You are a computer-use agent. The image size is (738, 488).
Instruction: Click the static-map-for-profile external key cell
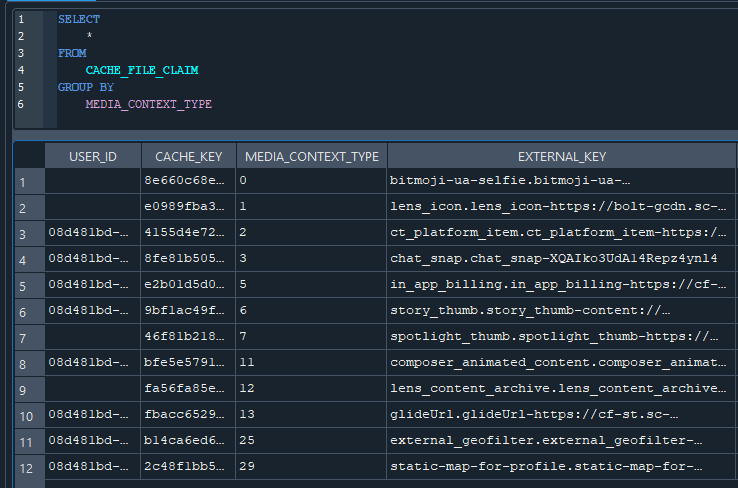pyautogui.click(x=561, y=466)
